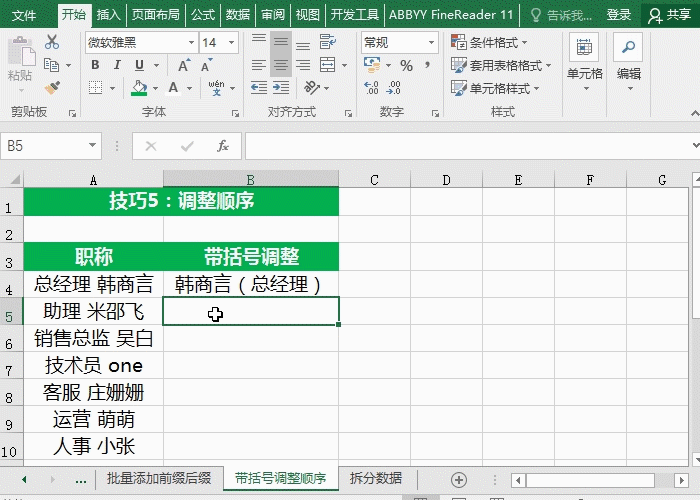700x500 pixels.
Task: Click the Increase Font Size icon
Action: click(184, 65)
